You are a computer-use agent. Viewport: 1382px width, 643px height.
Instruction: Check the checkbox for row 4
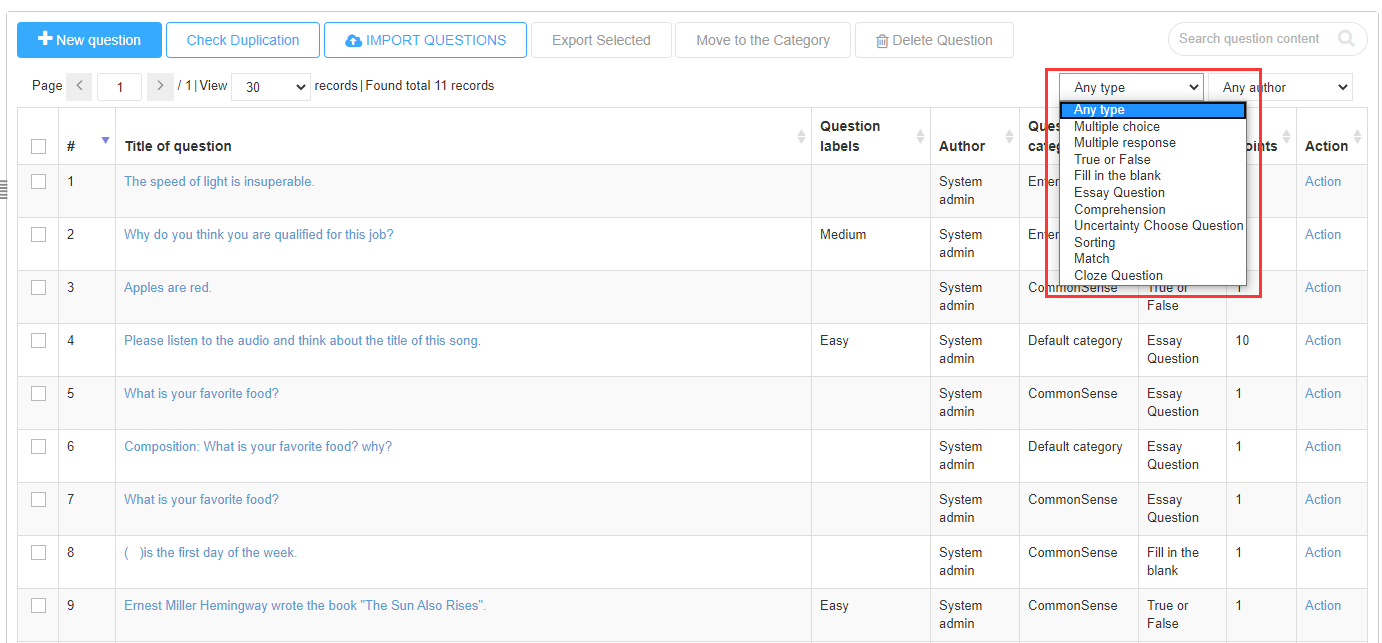point(38,341)
